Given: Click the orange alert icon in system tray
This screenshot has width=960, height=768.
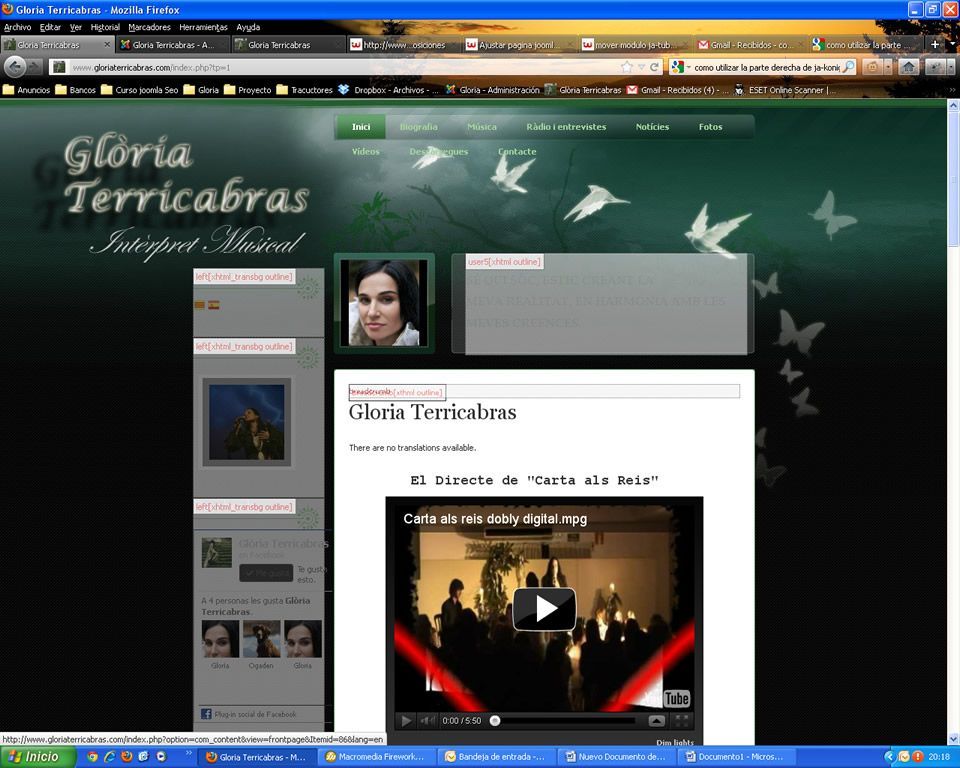Looking at the screenshot, I should coord(917,756).
